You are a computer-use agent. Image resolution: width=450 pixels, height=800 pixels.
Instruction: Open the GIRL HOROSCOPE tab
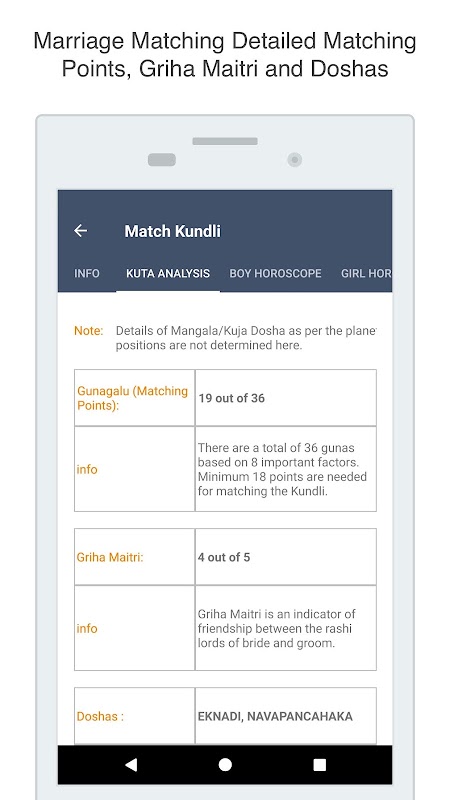pyautogui.click(x=366, y=273)
